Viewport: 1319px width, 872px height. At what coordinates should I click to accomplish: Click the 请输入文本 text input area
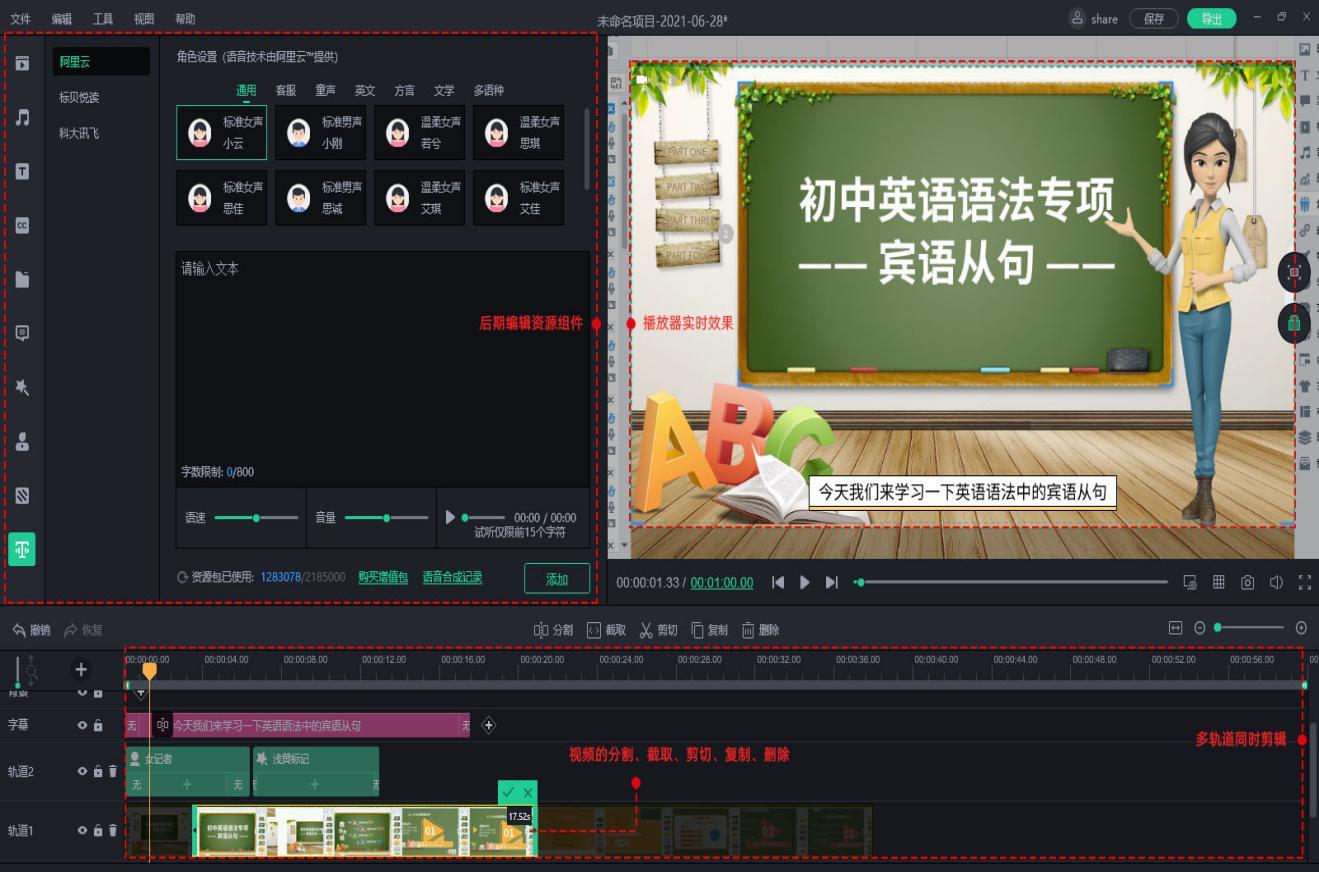[x=382, y=360]
